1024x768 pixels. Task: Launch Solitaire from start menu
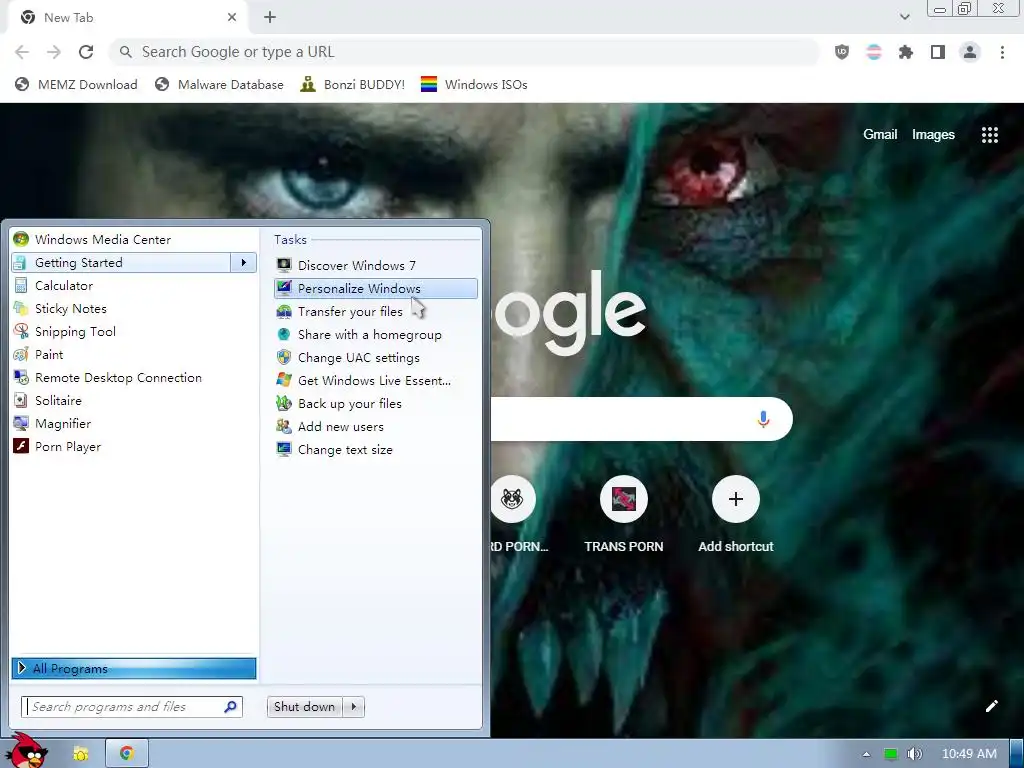point(134,400)
